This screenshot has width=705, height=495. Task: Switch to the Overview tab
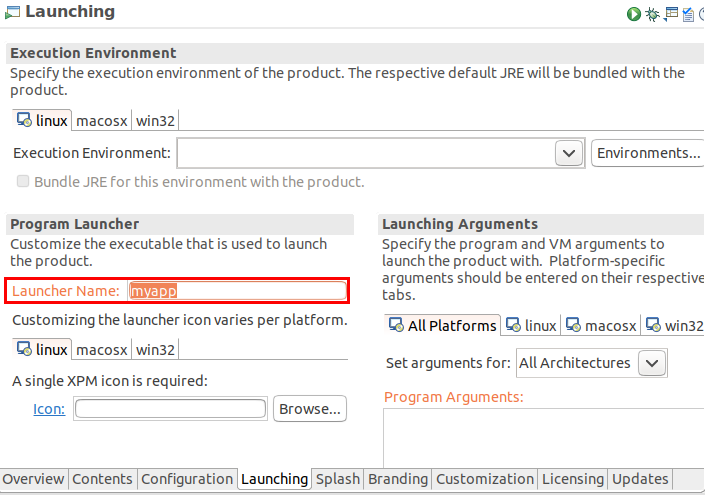pos(33,479)
